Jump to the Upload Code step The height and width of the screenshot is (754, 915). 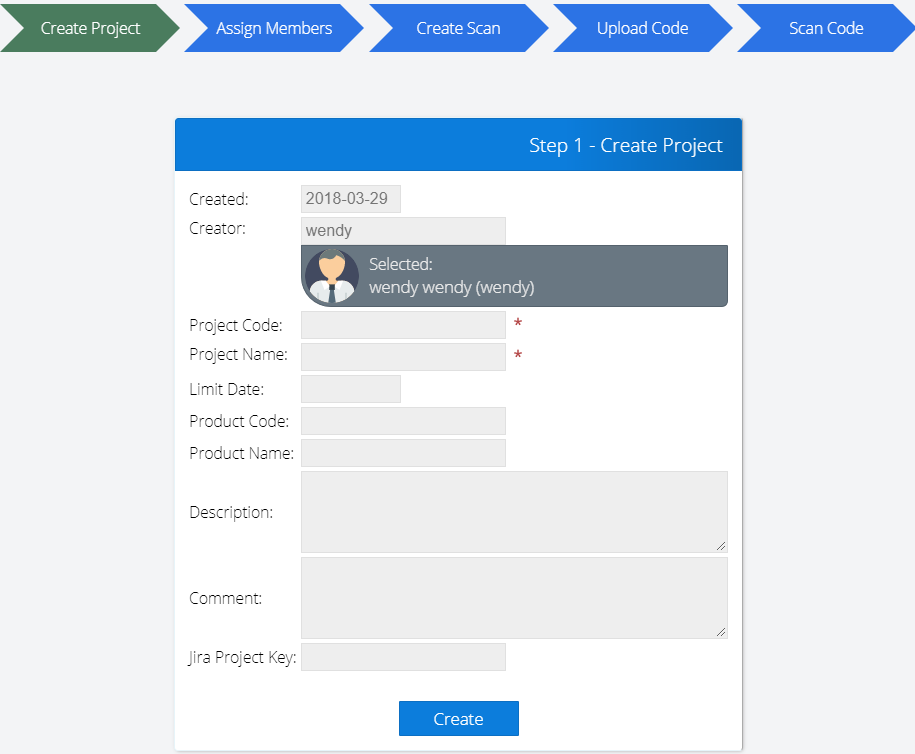coord(642,28)
